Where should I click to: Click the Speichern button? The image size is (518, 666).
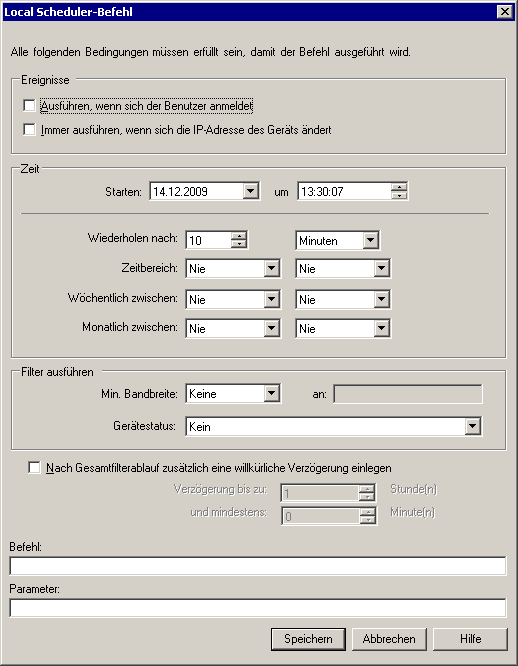[308, 639]
